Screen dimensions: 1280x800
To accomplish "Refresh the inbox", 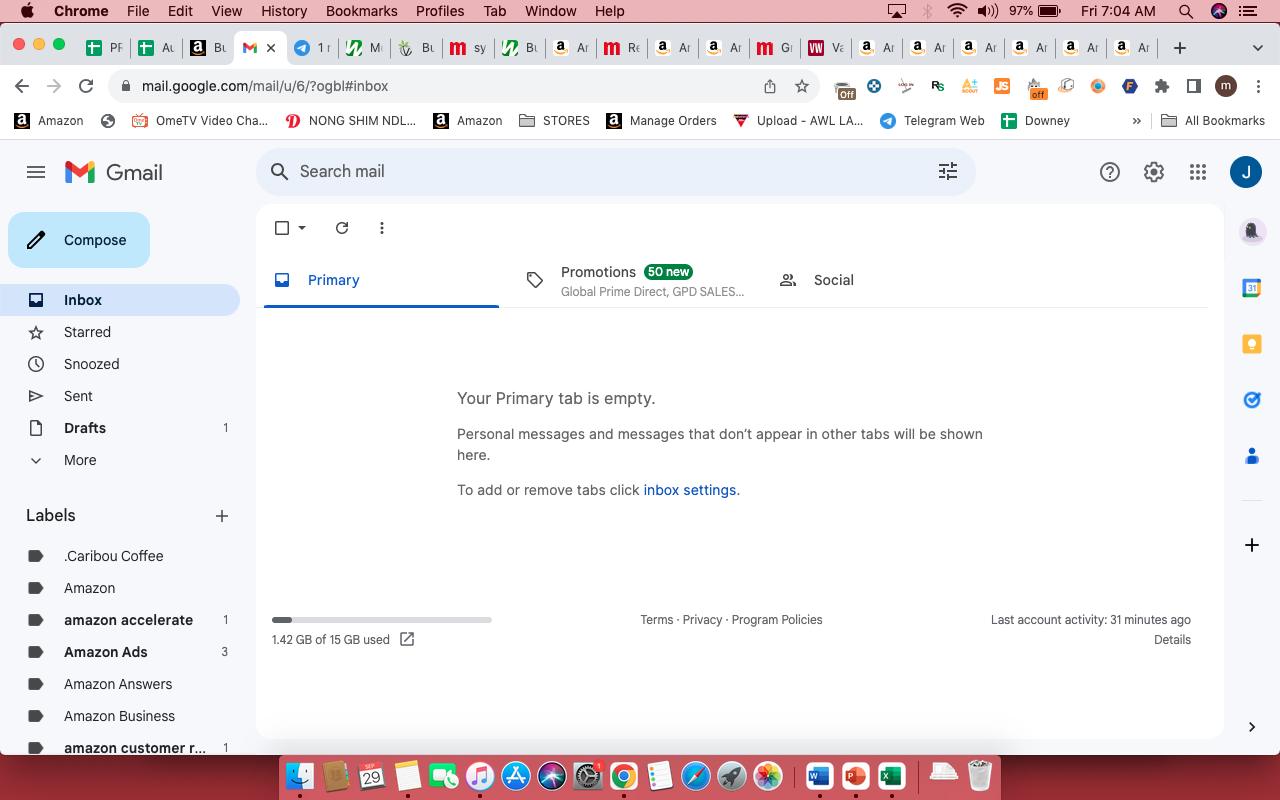I will point(342,228).
